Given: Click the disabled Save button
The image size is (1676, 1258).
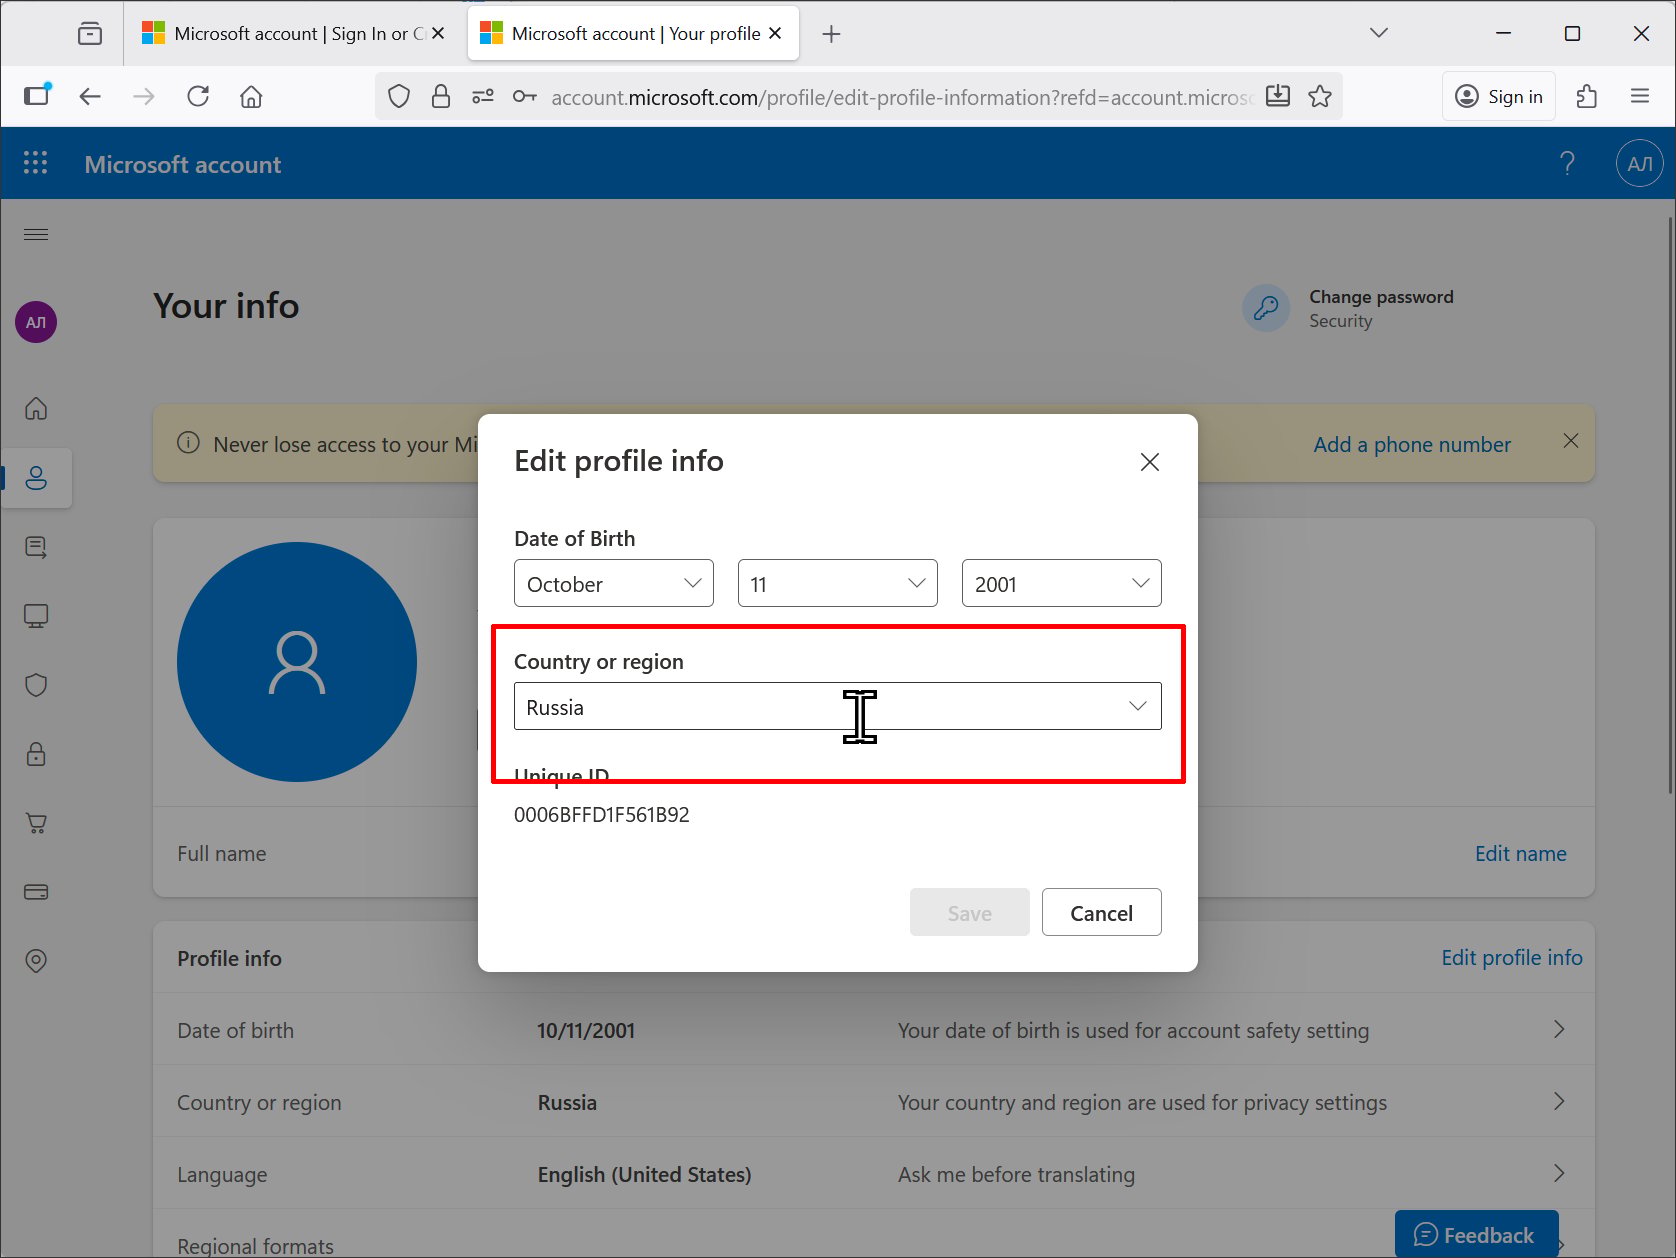Looking at the screenshot, I should (x=969, y=912).
